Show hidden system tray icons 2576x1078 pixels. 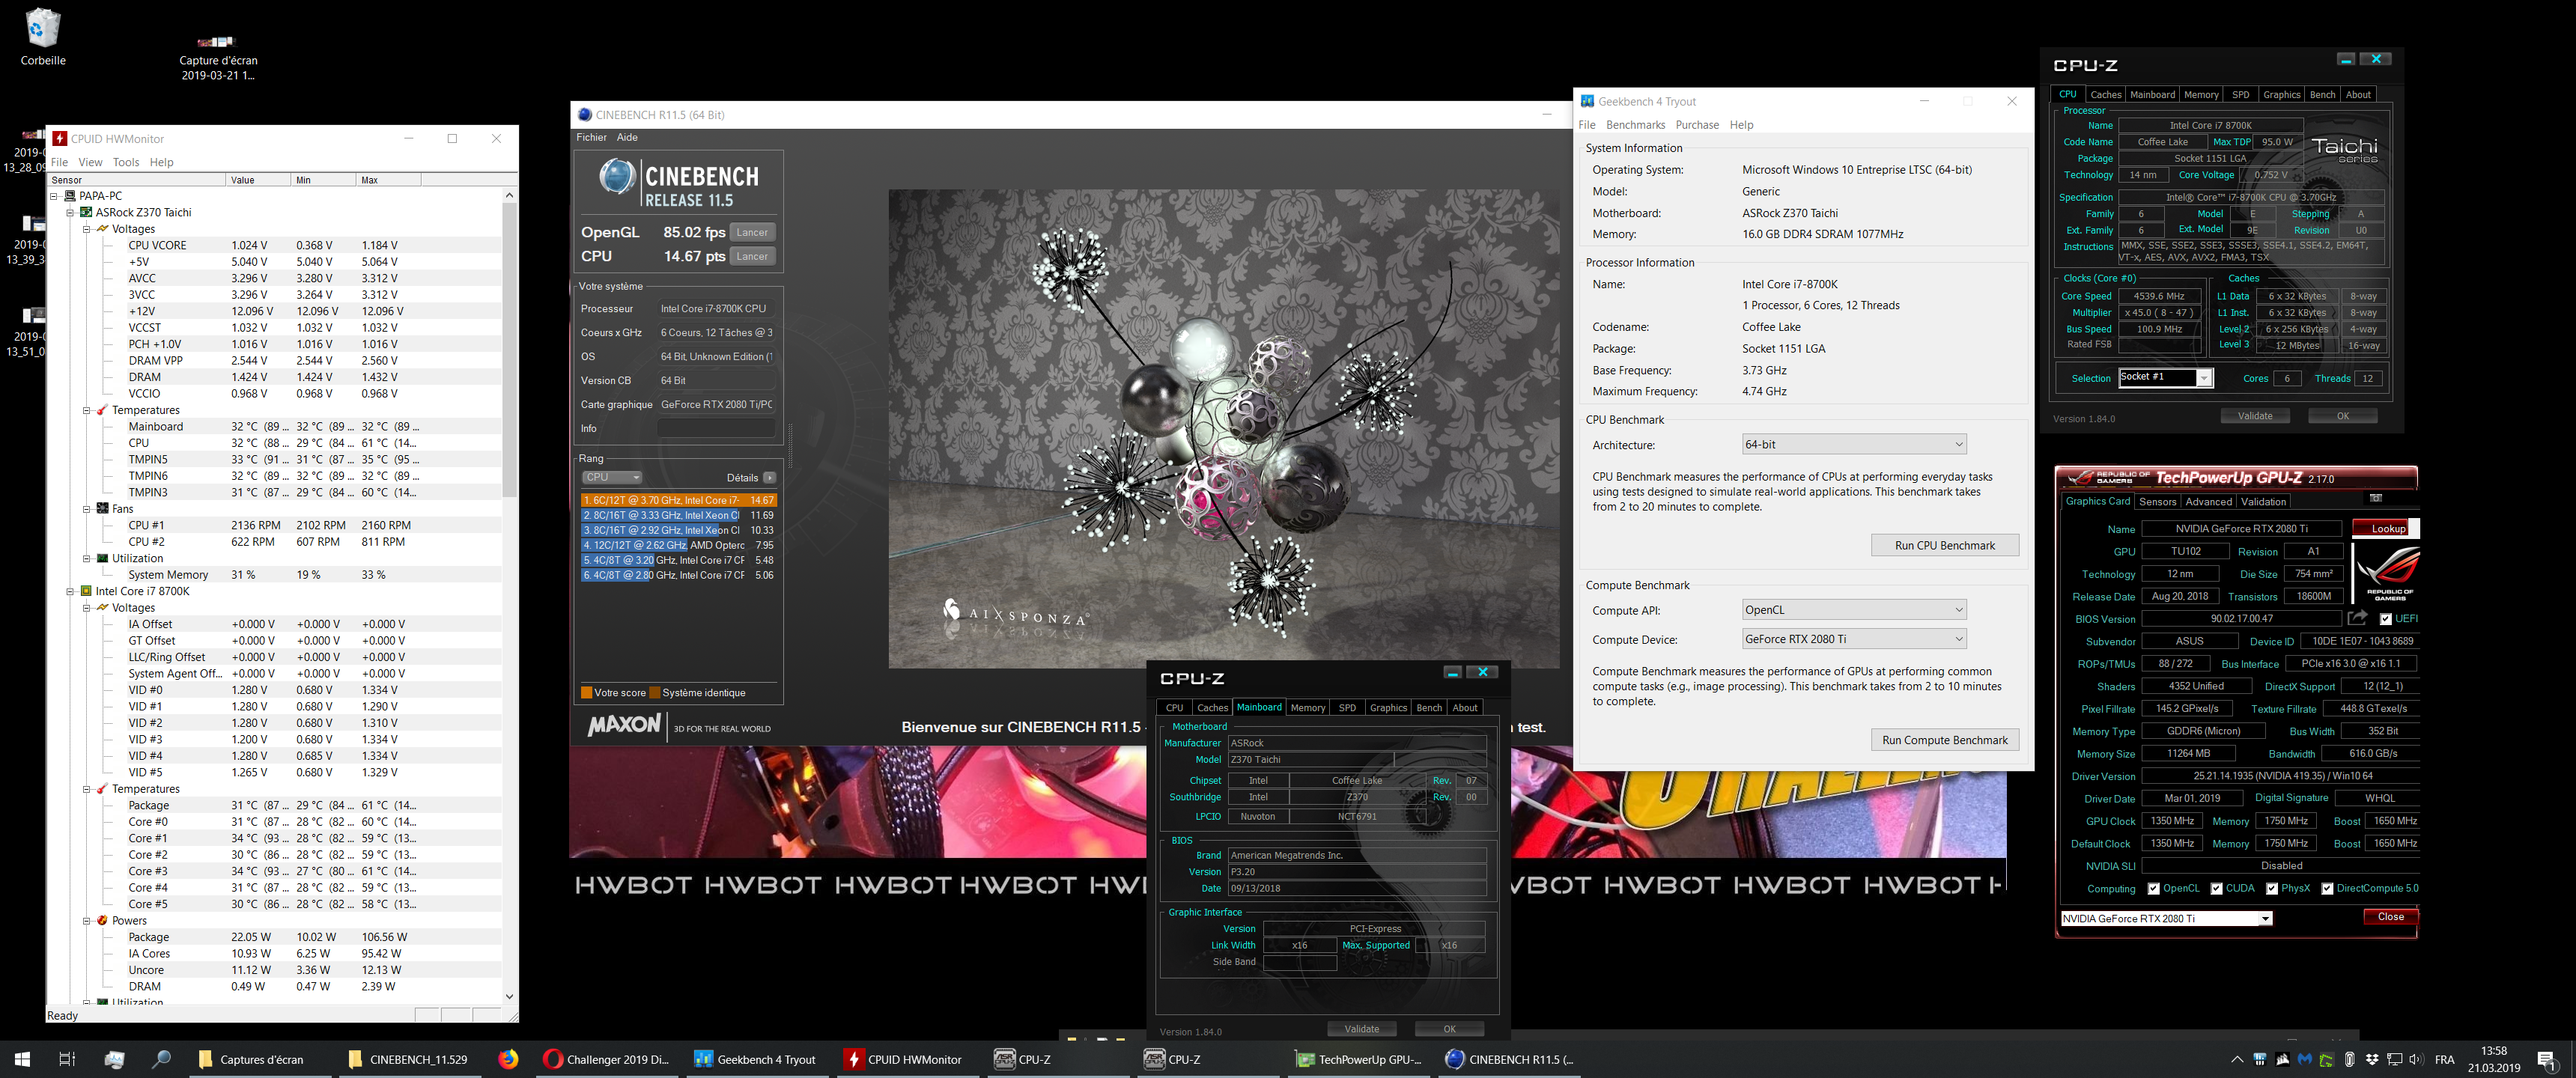coord(2237,1059)
